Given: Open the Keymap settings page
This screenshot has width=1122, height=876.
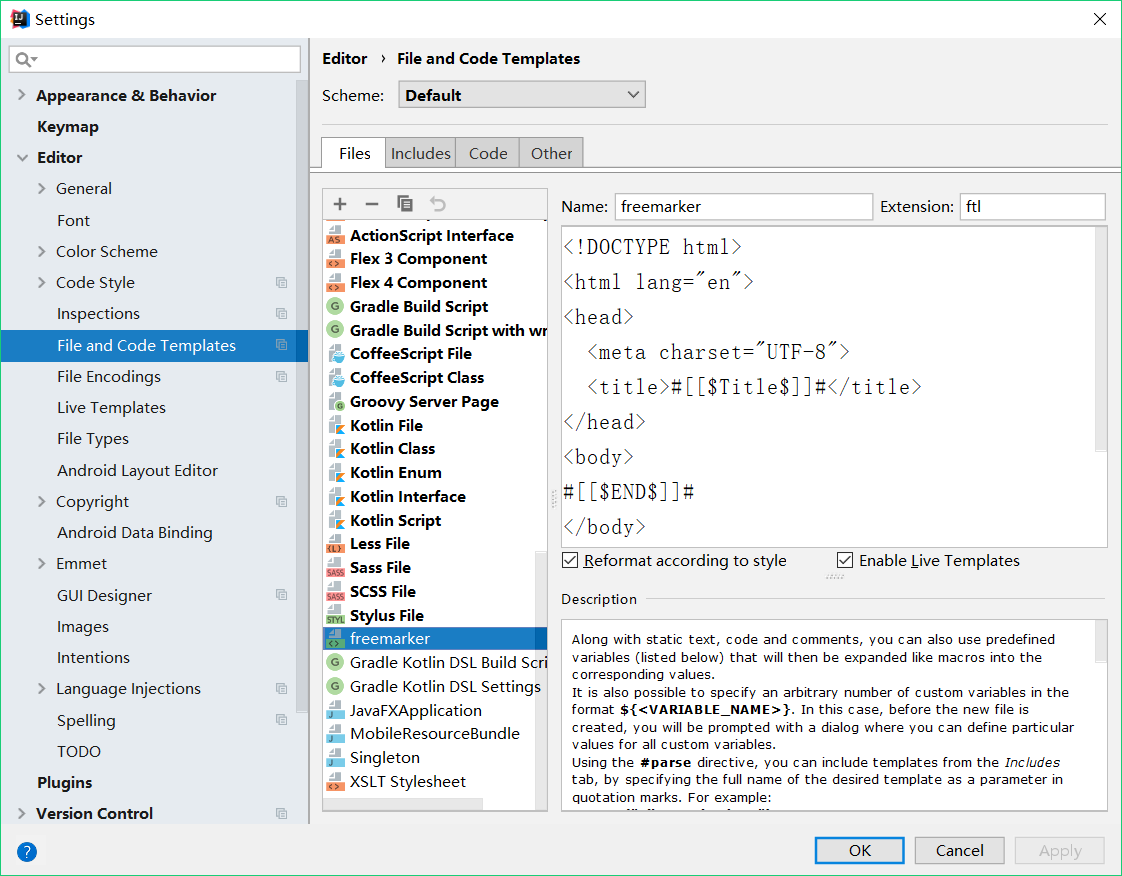Looking at the screenshot, I should click(68, 127).
